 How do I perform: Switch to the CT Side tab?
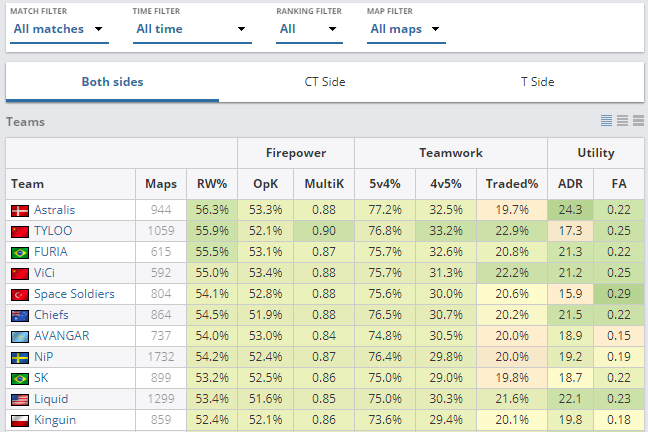tap(325, 82)
